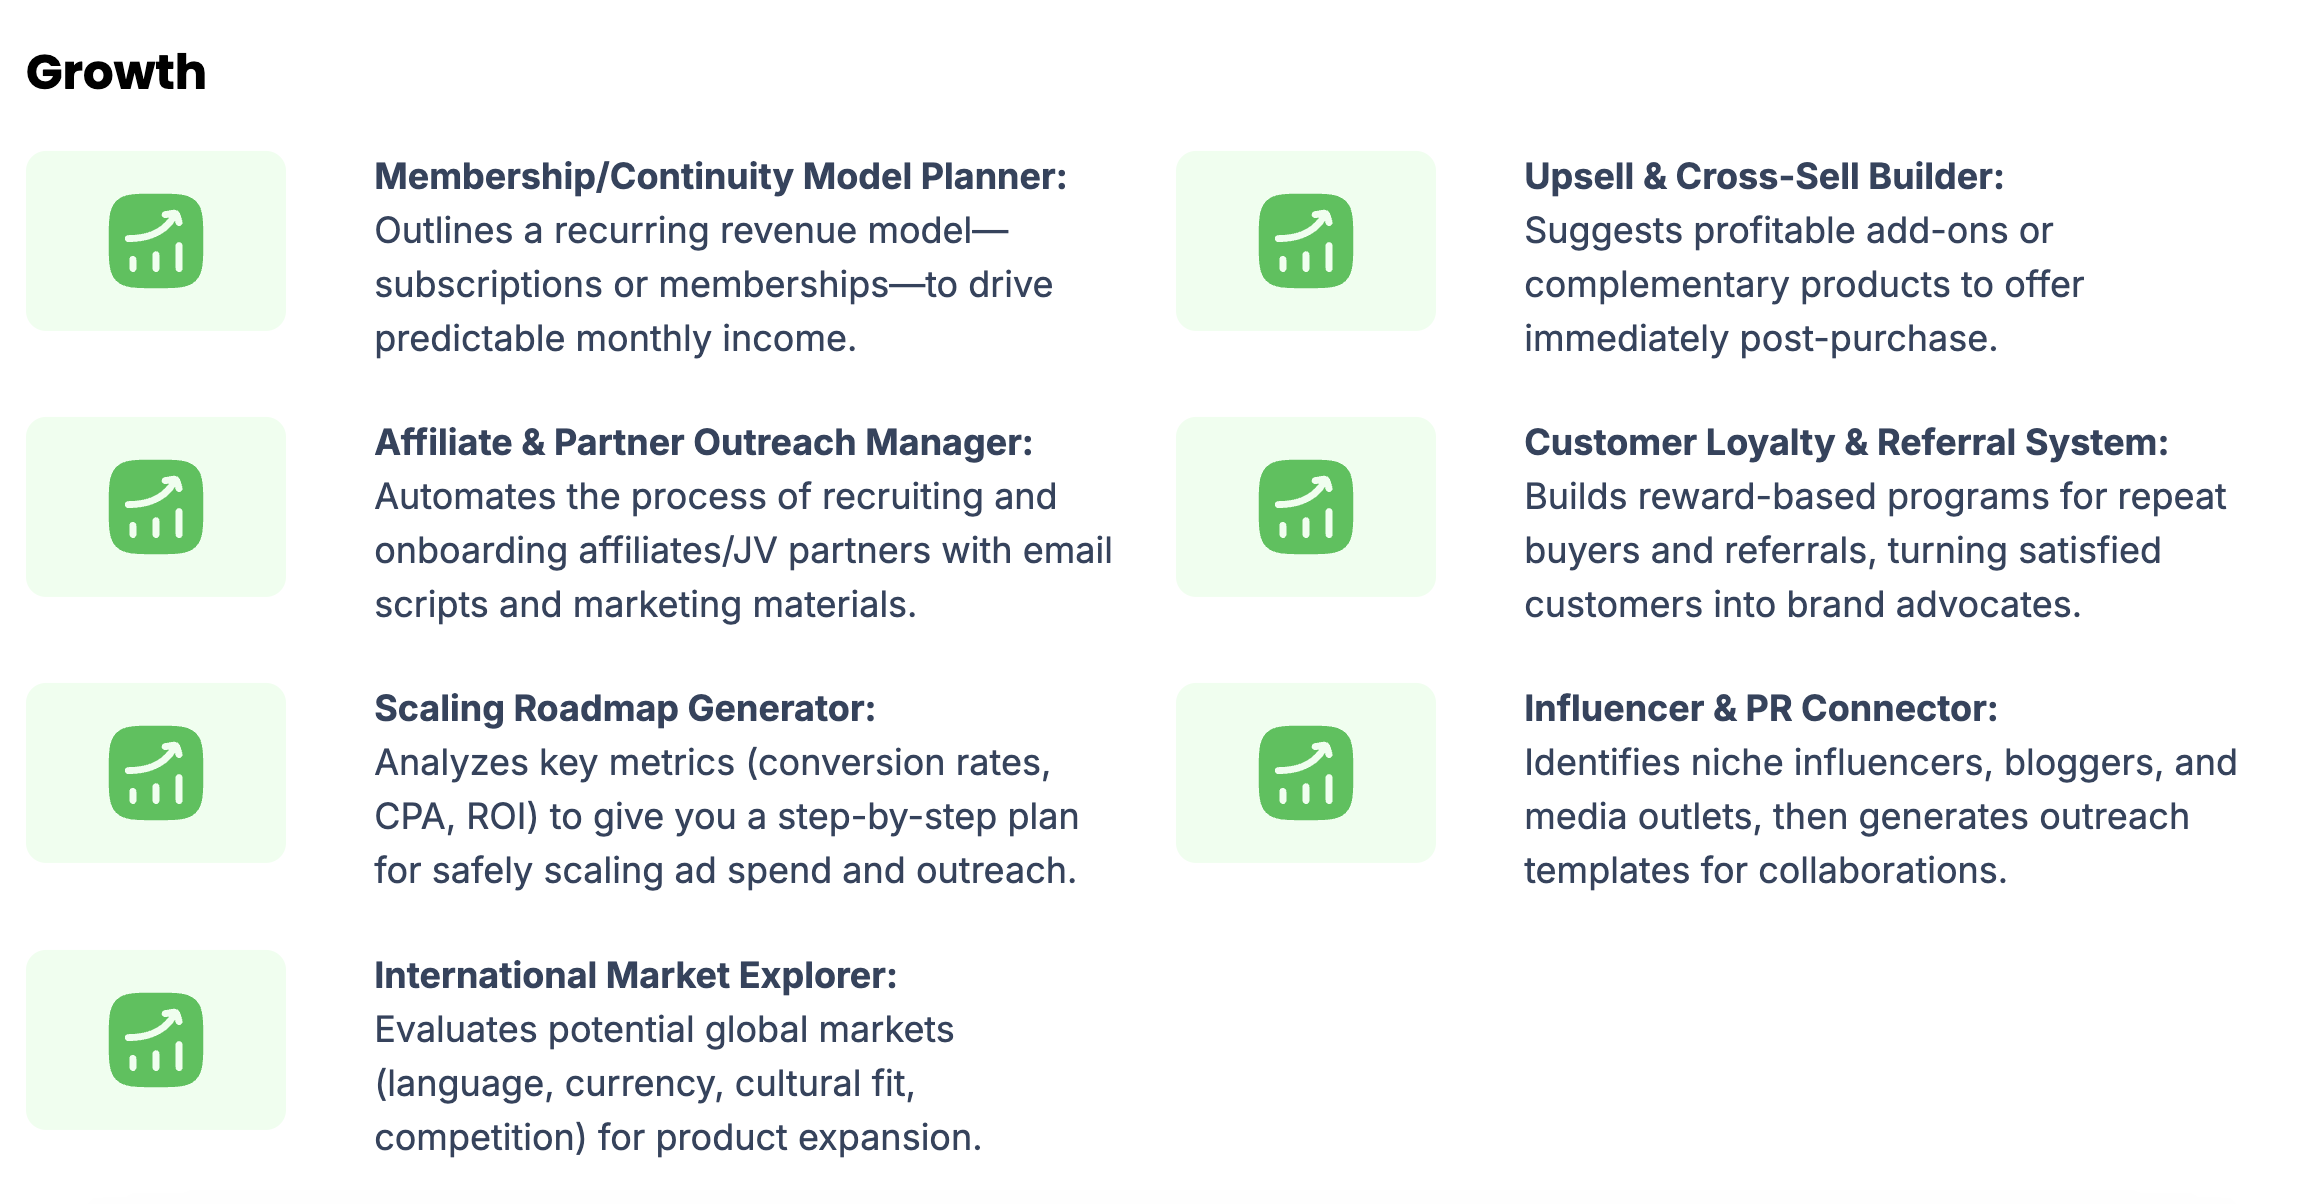Click the Influencer & PR Connector title
Image resolution: width=2308 pixels, height=1204 pixels.
1761,709
